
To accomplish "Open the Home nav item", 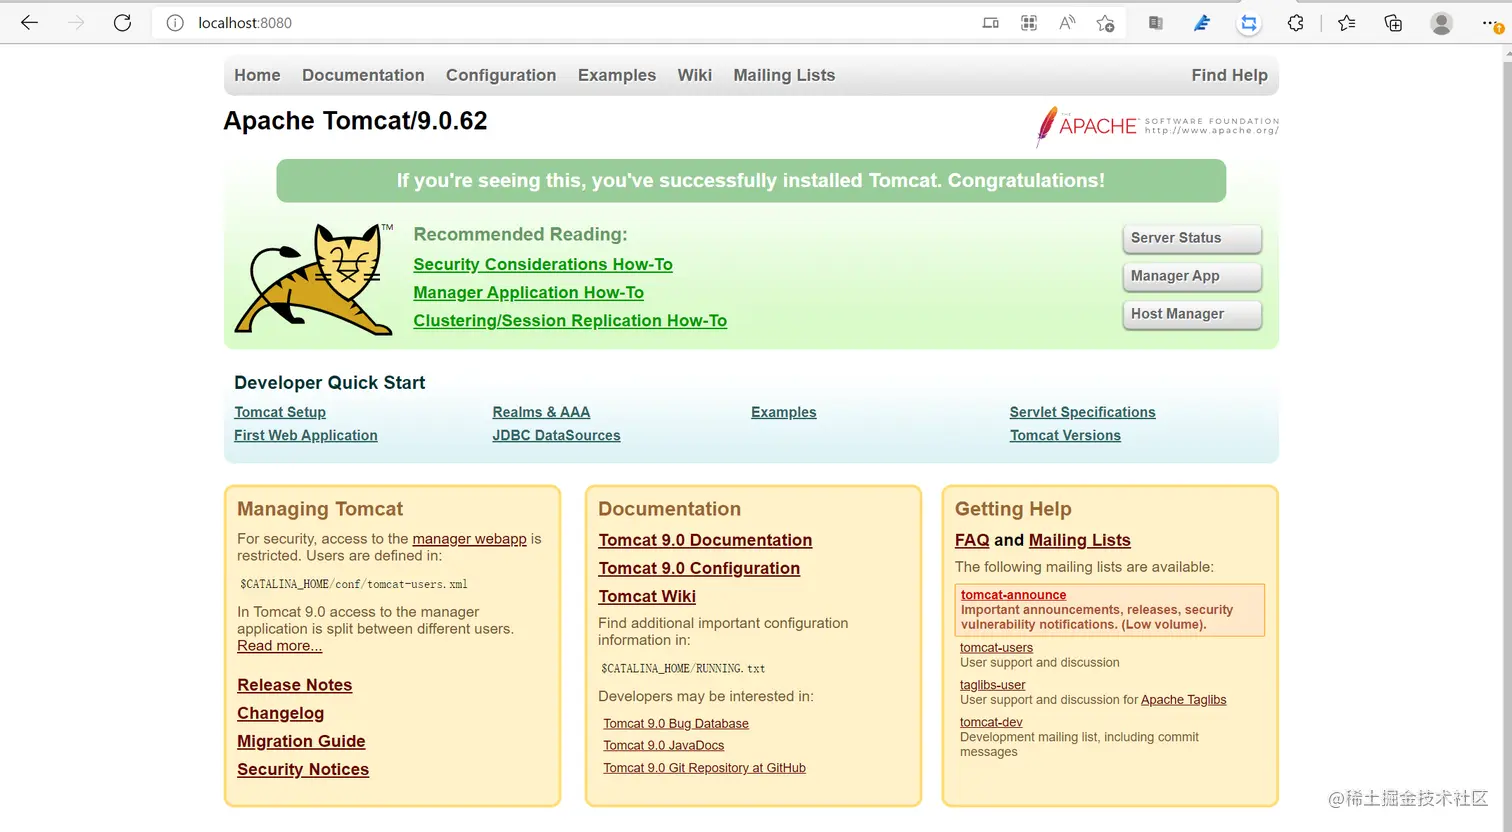I will [257, 75].
